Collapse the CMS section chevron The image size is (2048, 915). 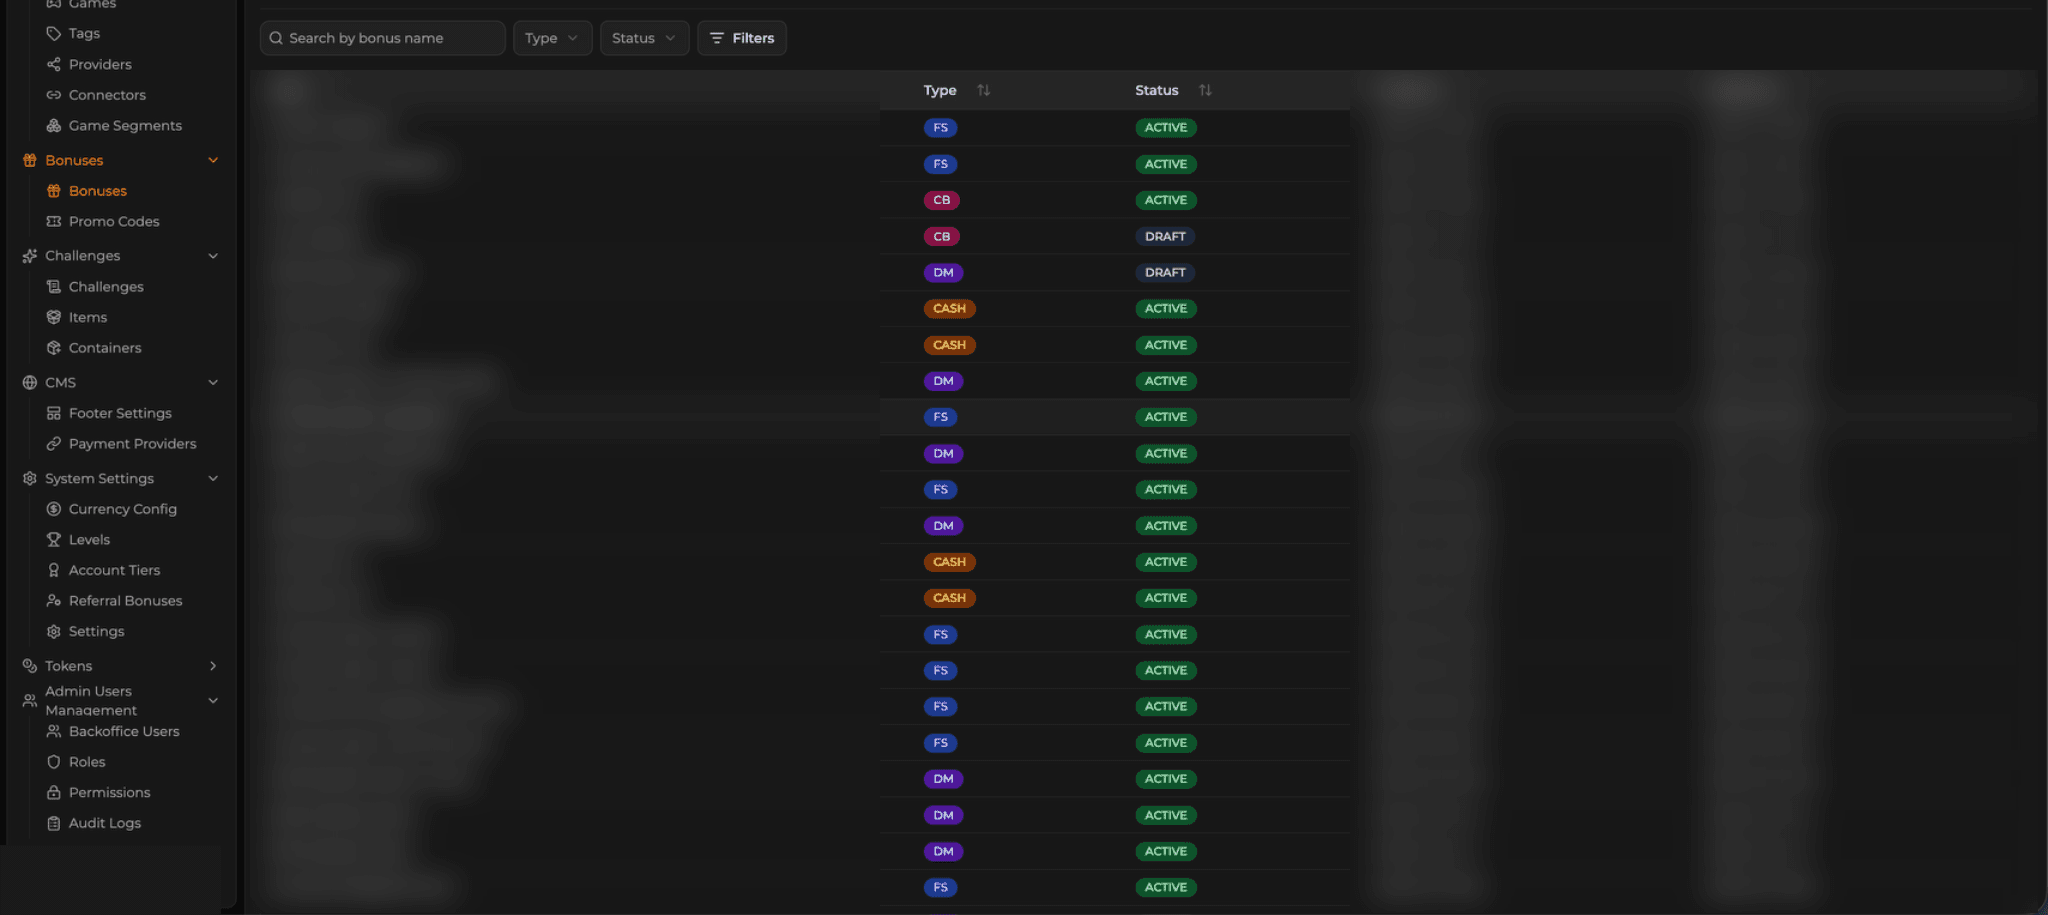tap(213, 382)
